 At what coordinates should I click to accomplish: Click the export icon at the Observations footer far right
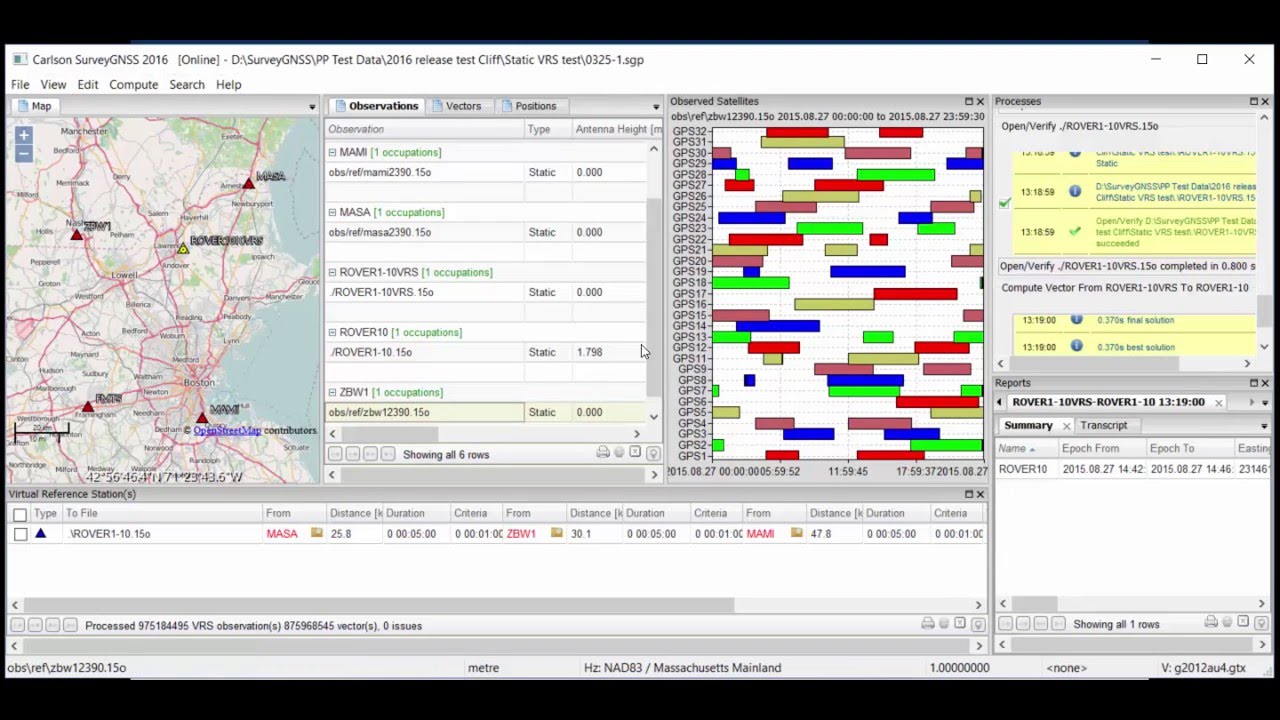tap(653, 454)
